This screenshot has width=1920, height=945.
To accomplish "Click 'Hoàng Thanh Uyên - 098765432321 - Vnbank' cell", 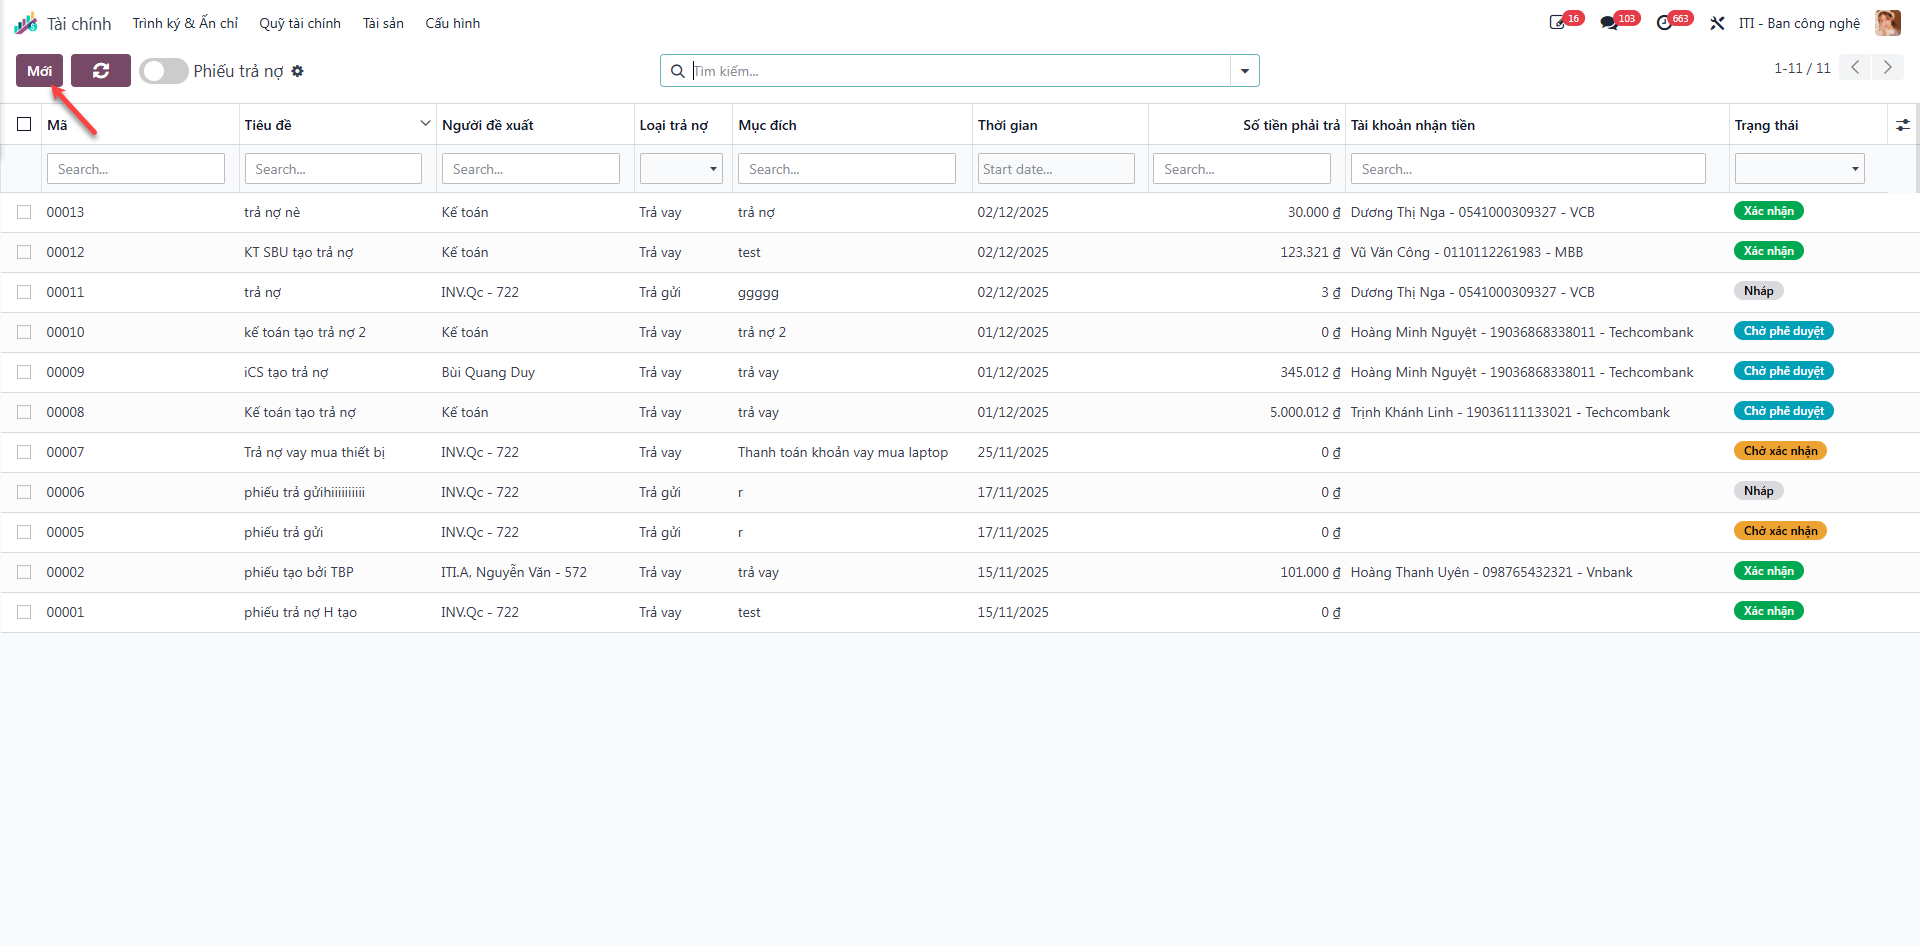I will coord(1491,572).
